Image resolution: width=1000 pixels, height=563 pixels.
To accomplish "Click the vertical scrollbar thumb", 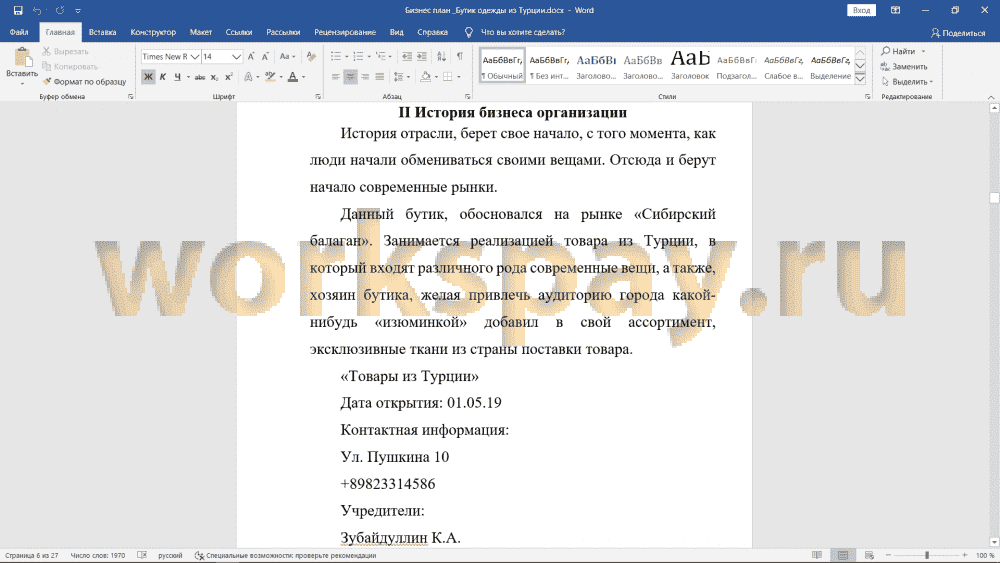I will click(x=994, y=198).
